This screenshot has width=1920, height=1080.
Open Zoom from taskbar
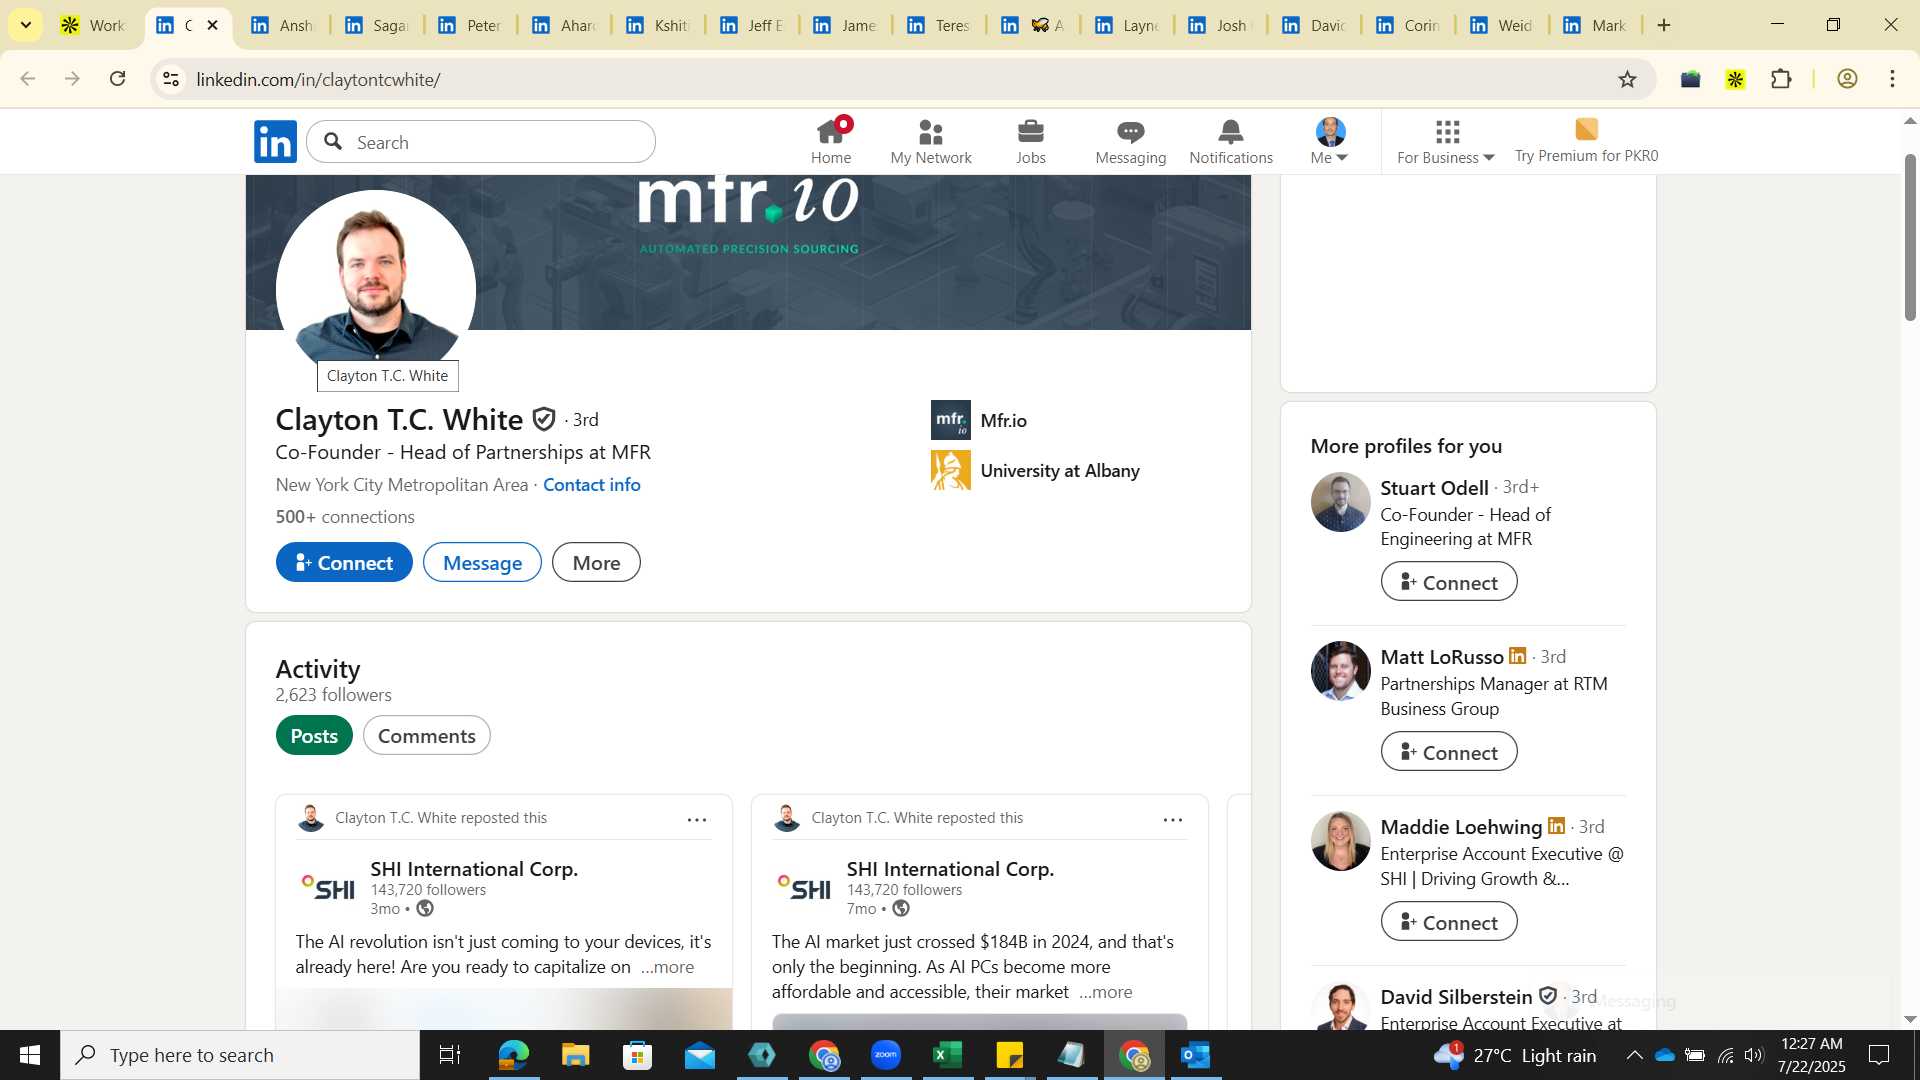(x=885, y=1055)
